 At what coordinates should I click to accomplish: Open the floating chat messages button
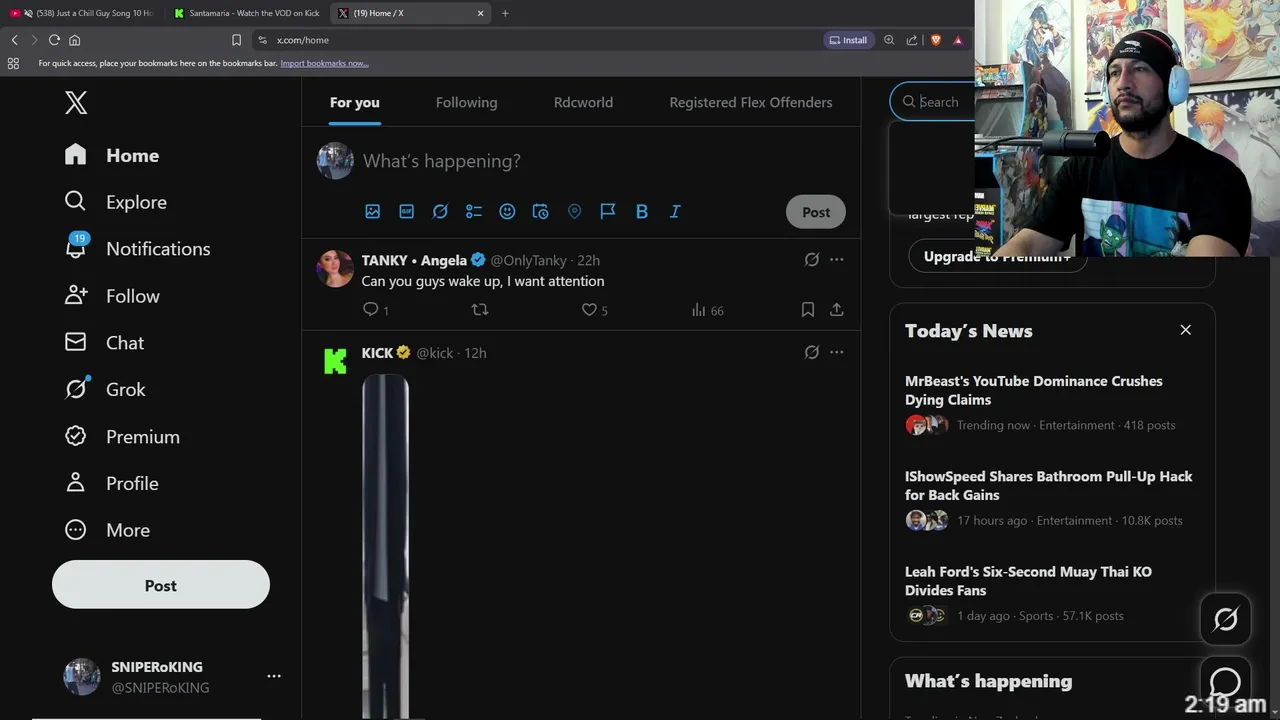(1225, 681)
